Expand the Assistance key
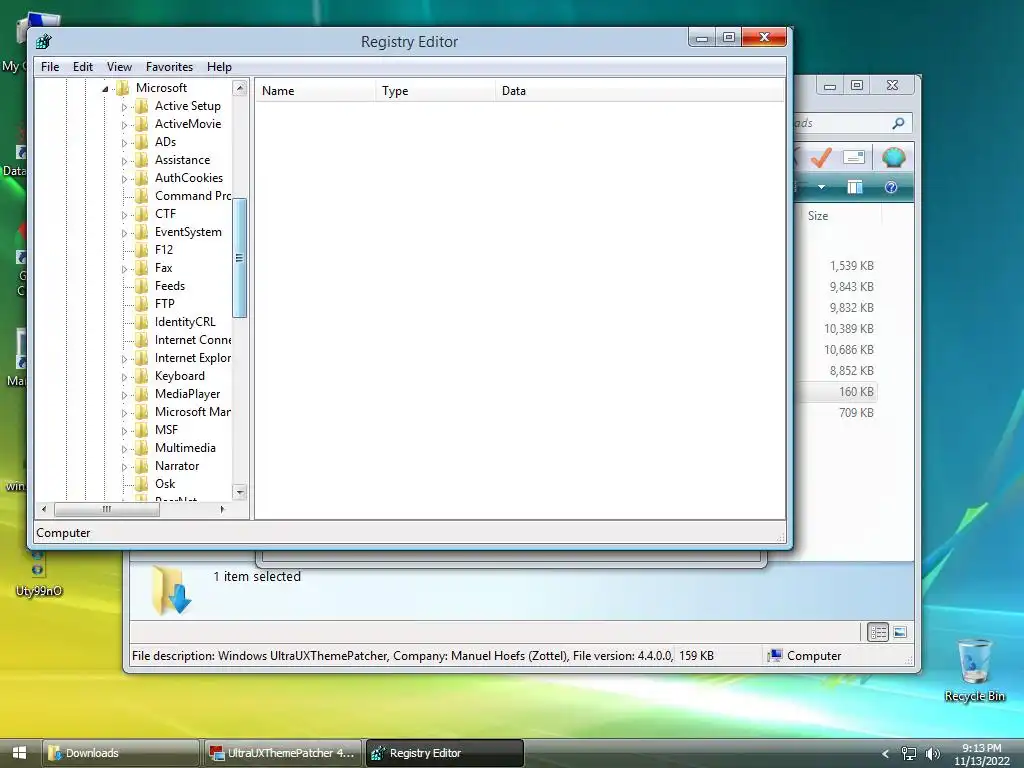 pos(124,161)
